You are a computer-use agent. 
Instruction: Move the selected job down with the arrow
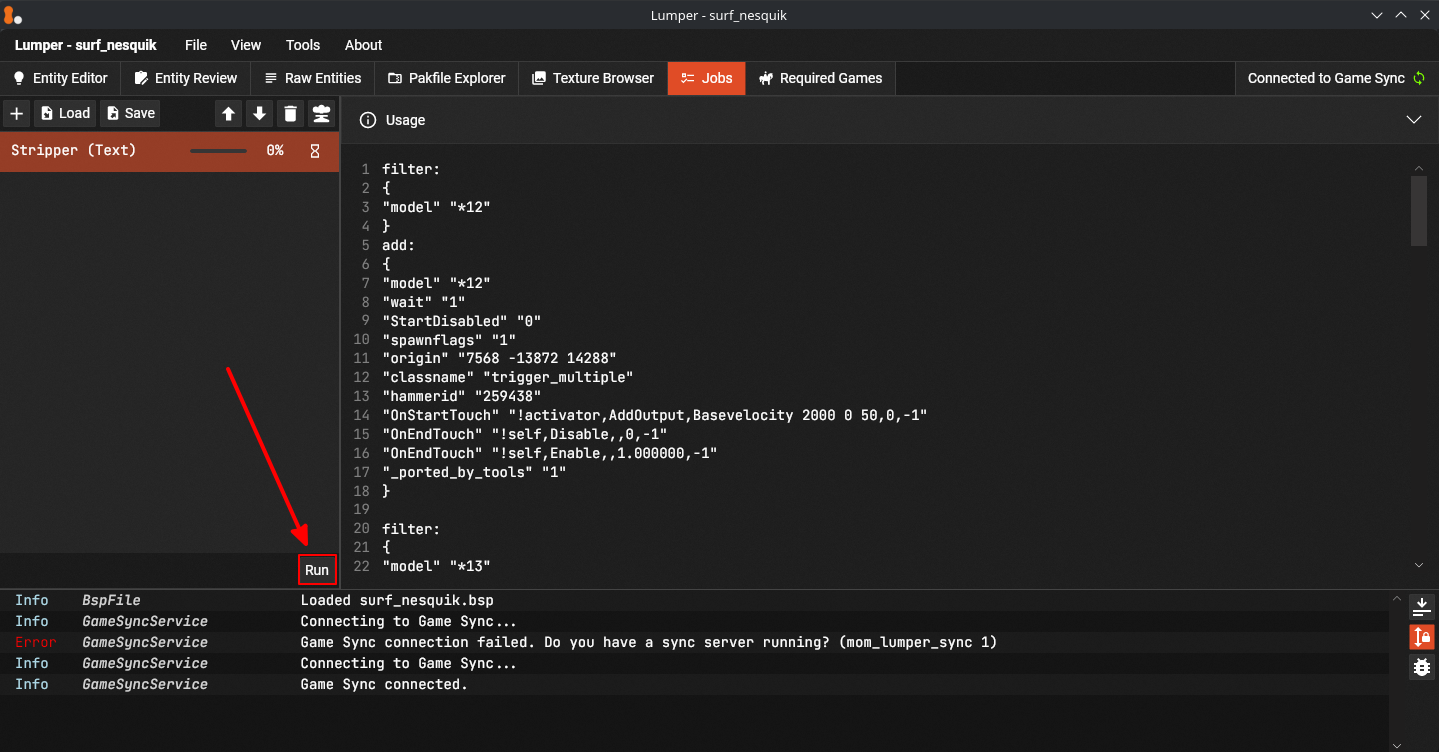pyautogui.click(x=259, y=113)
